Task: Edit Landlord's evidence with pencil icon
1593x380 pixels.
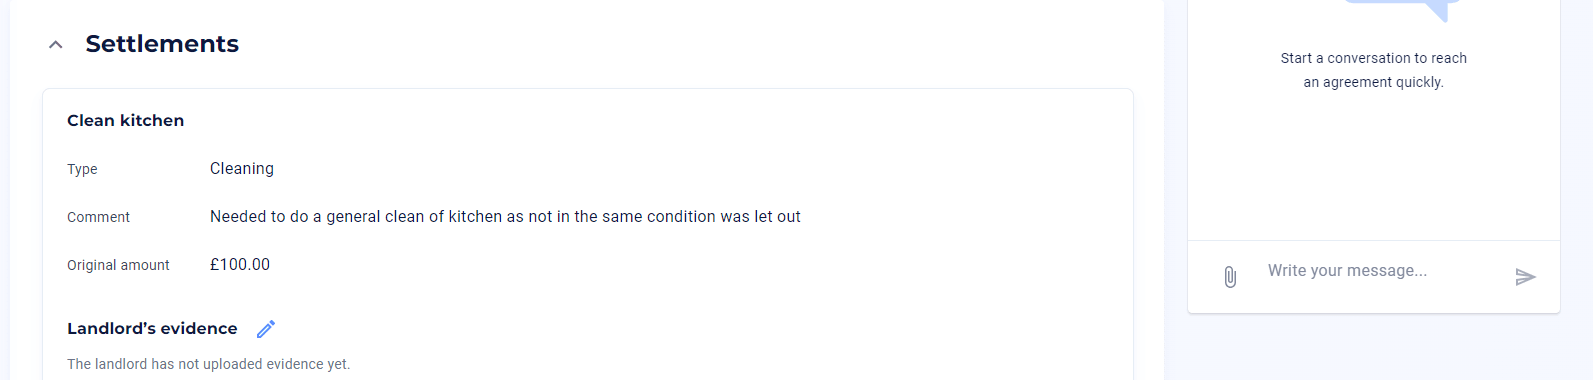Action: (266, 329)
